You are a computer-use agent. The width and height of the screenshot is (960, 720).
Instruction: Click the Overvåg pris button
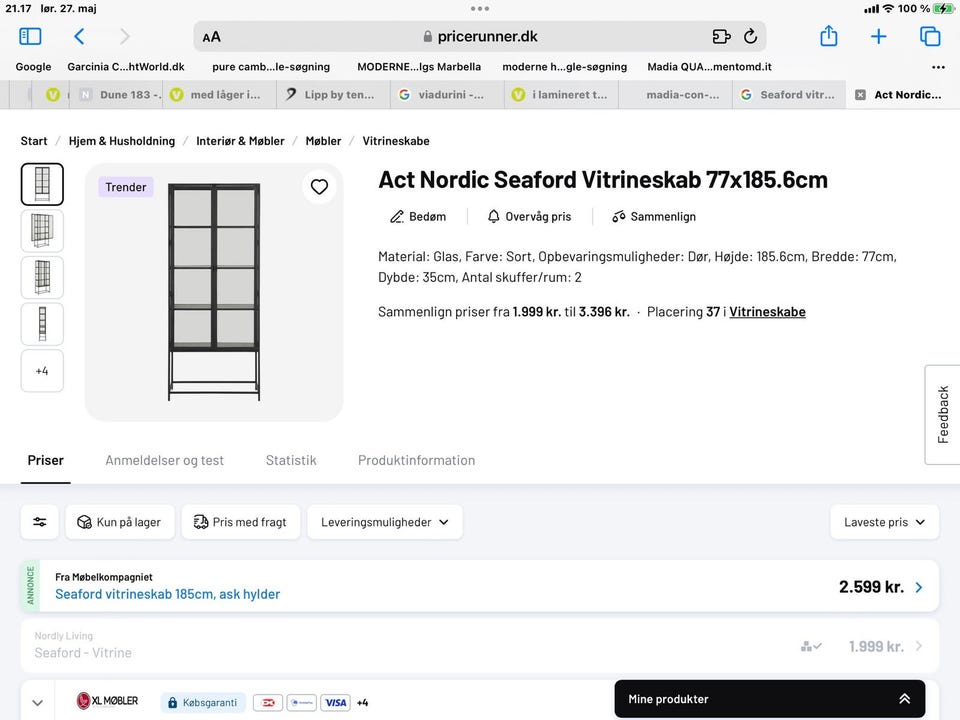pyautogui.click(x=529, y=217)
